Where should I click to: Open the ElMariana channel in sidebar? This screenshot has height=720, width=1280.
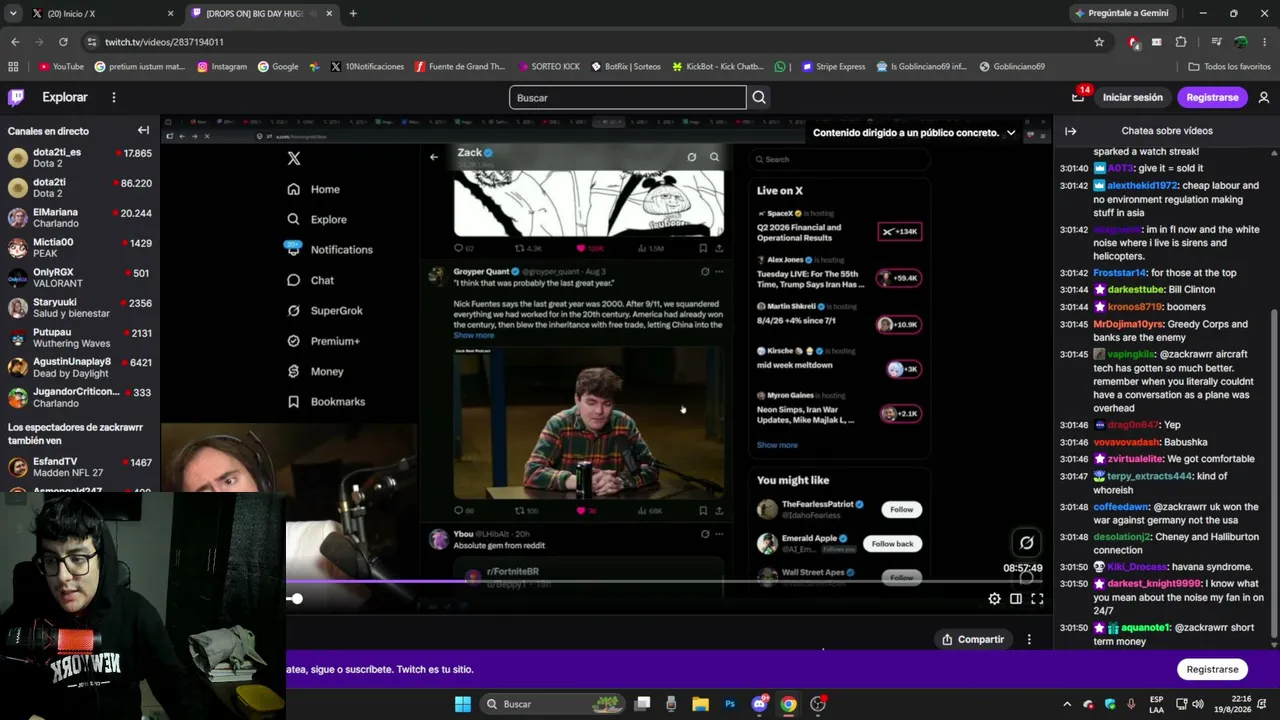click(x=80, y=218)
